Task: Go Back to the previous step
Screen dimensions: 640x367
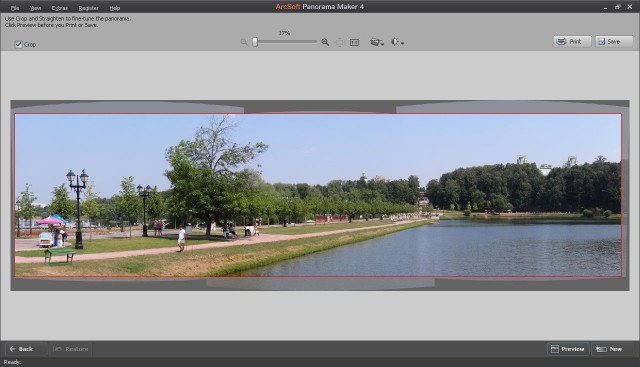Action: point(26,349)
